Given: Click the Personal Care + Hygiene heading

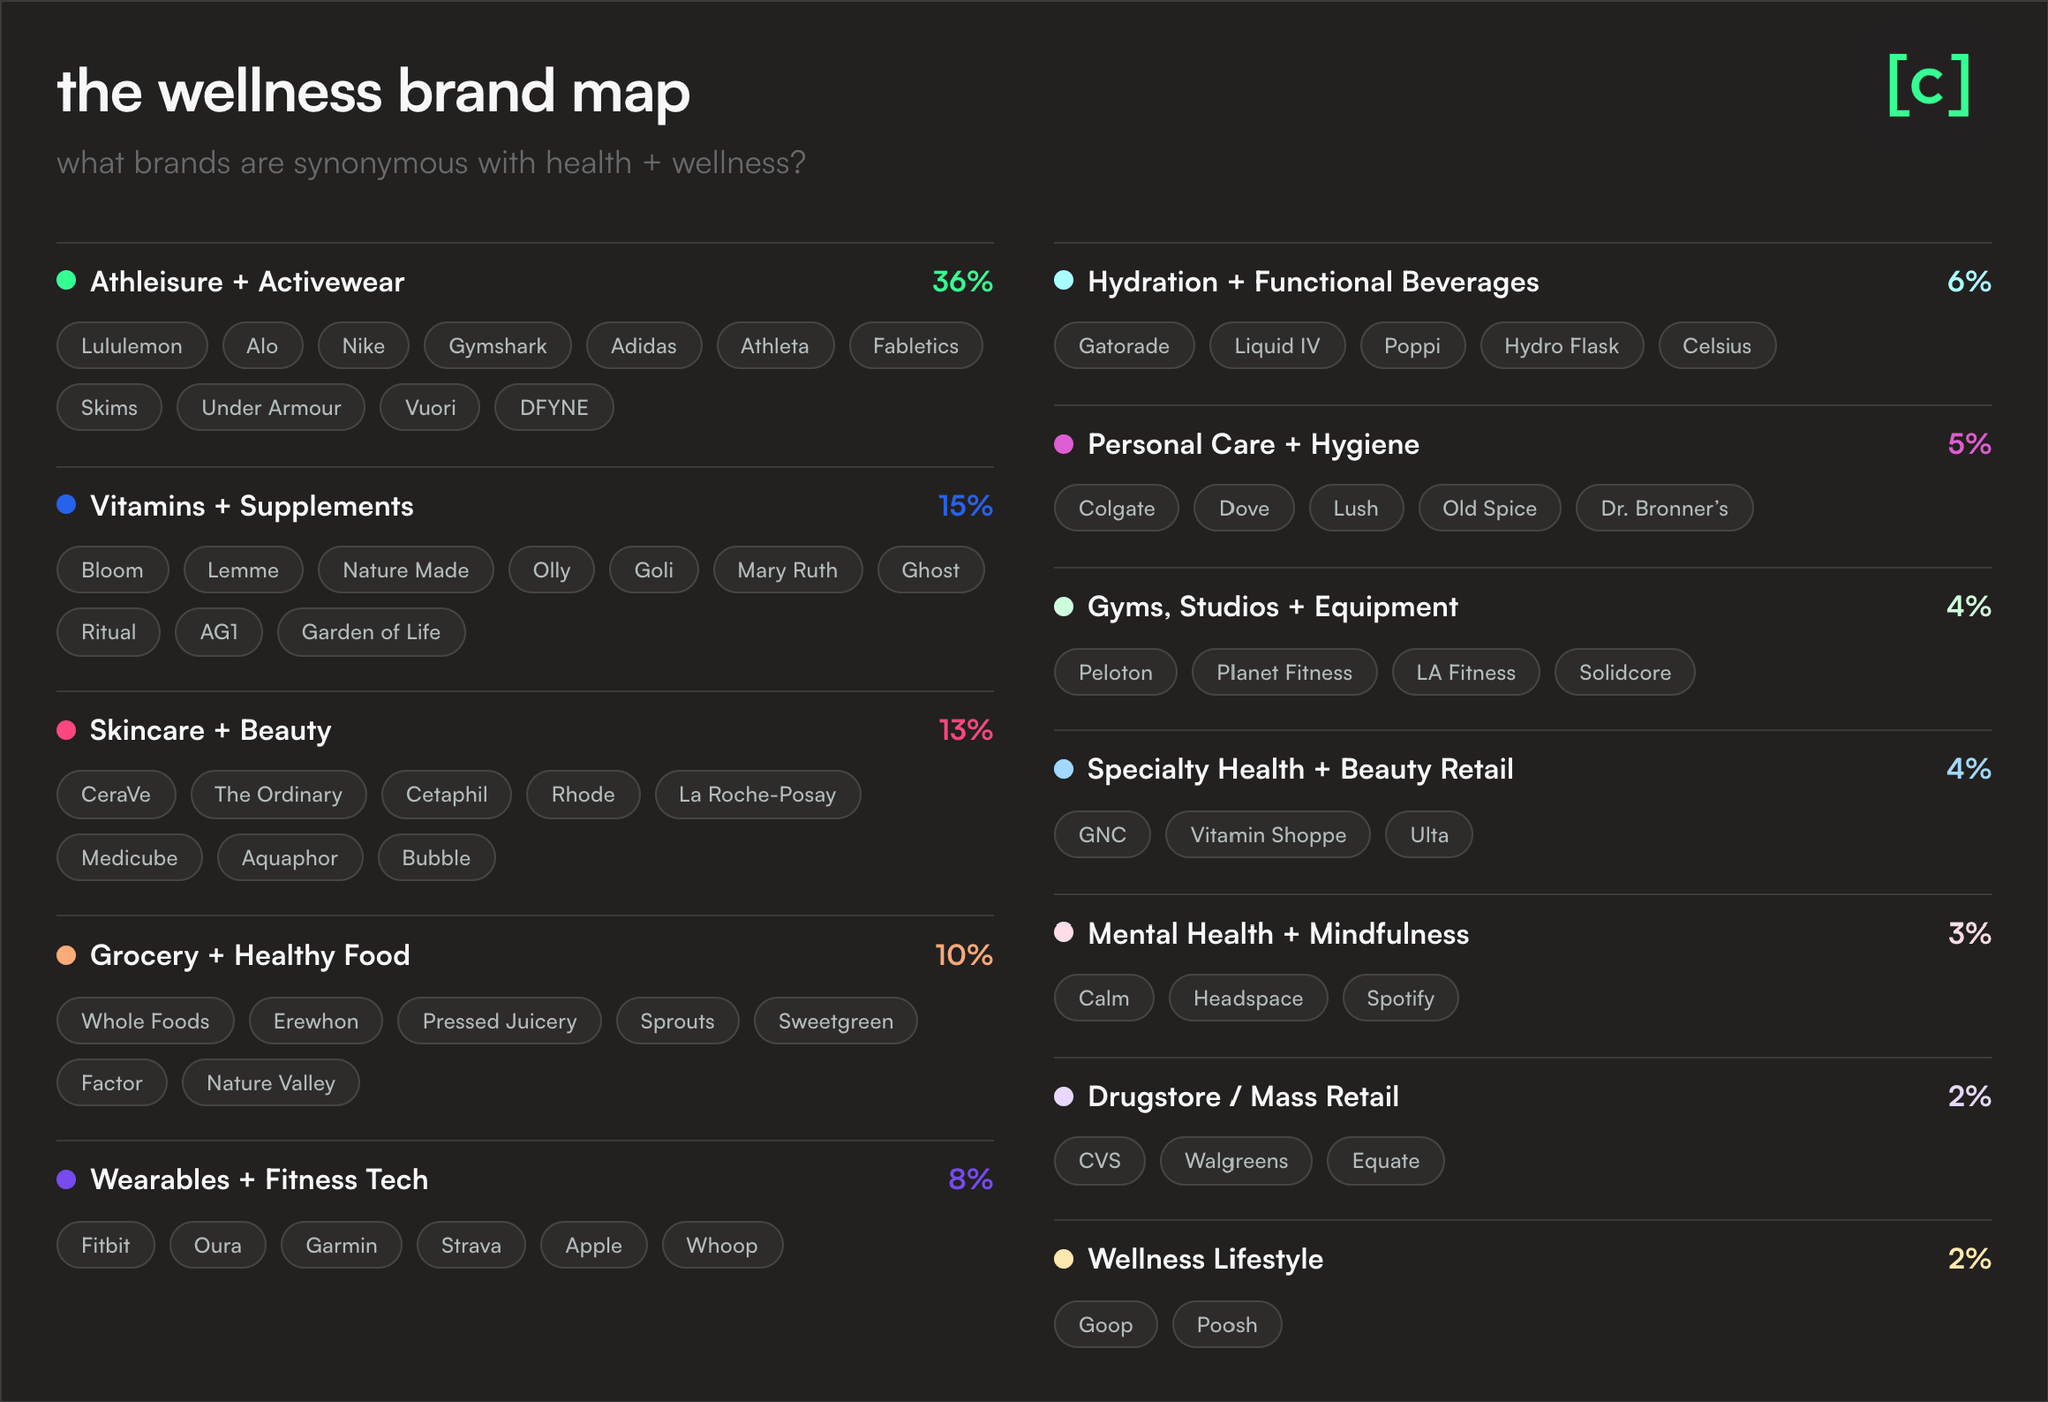Looking at the screenshot, I should [x=1253, y=444].
